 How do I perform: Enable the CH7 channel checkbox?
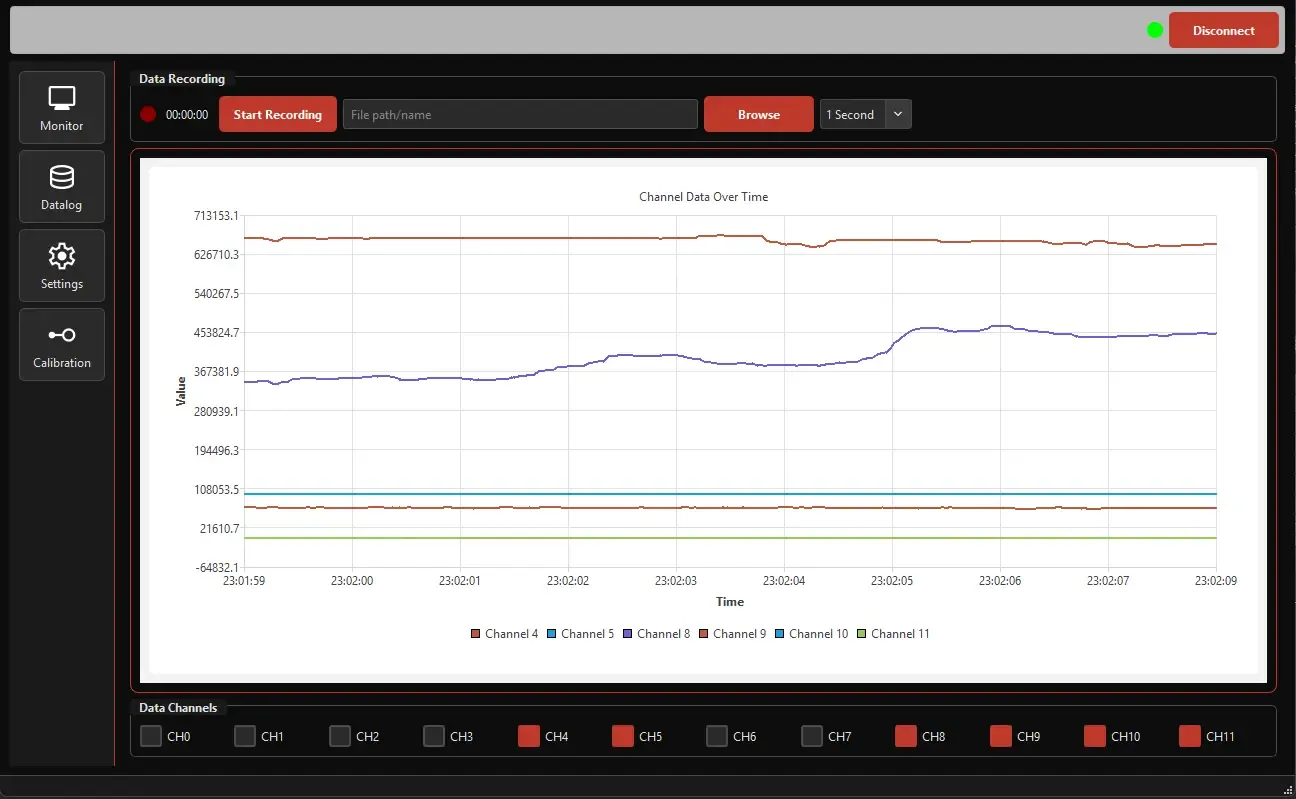tap(812, 736)
